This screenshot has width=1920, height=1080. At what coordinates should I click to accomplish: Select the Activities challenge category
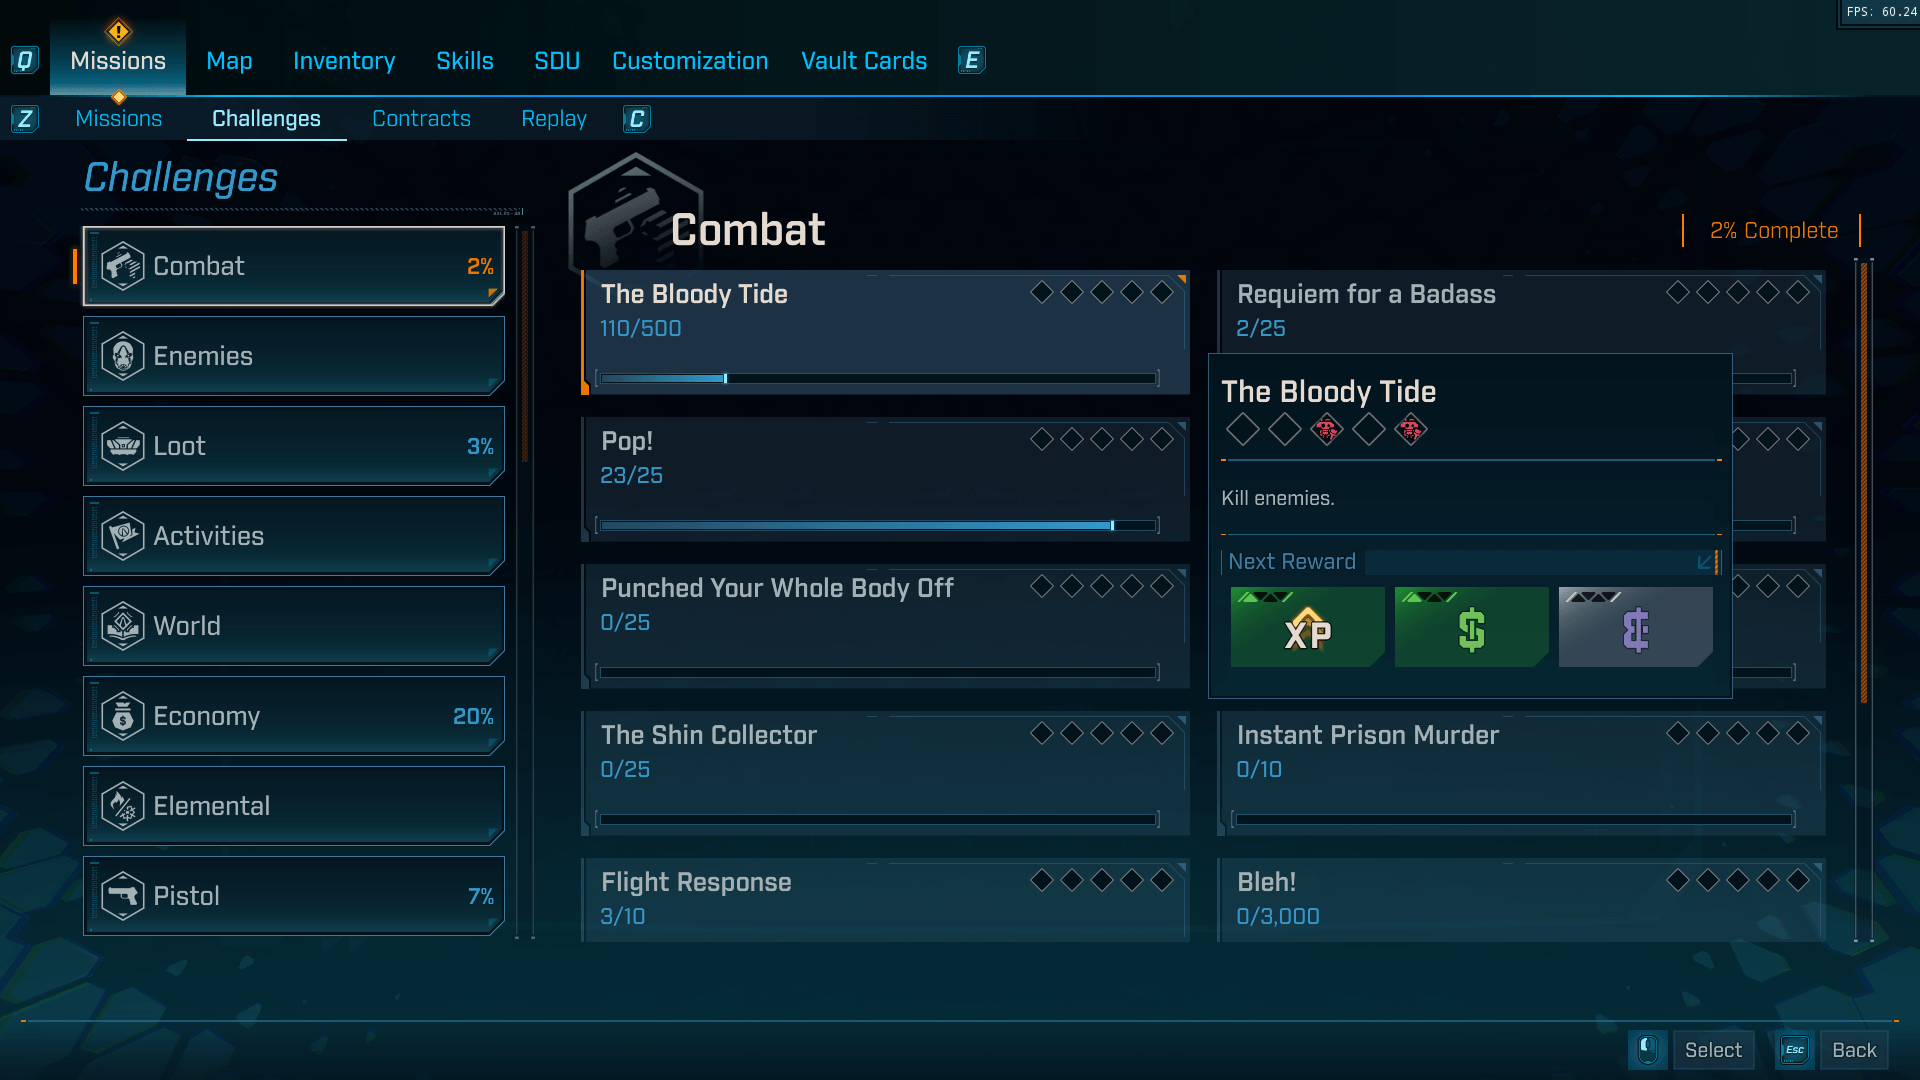294,536
